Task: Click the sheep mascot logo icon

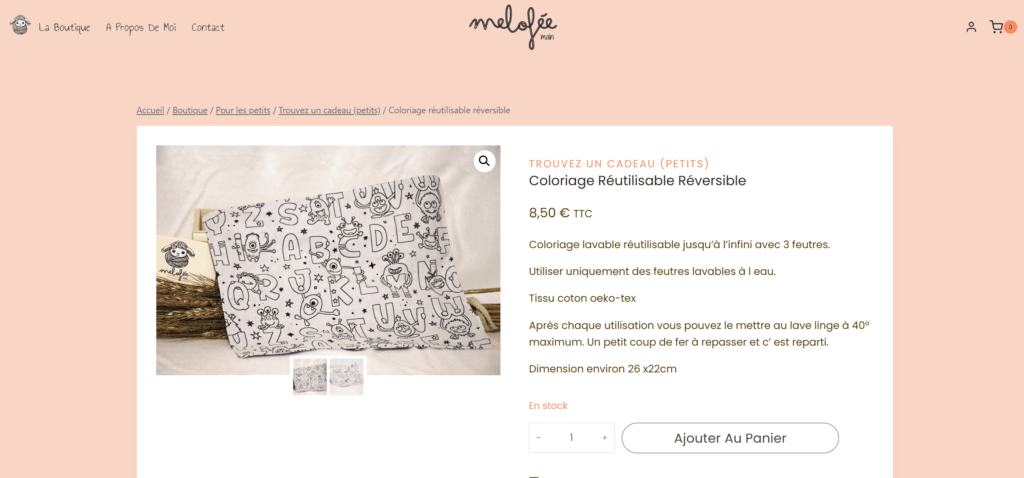Action: pyautogui.click(x=20, y=25)
